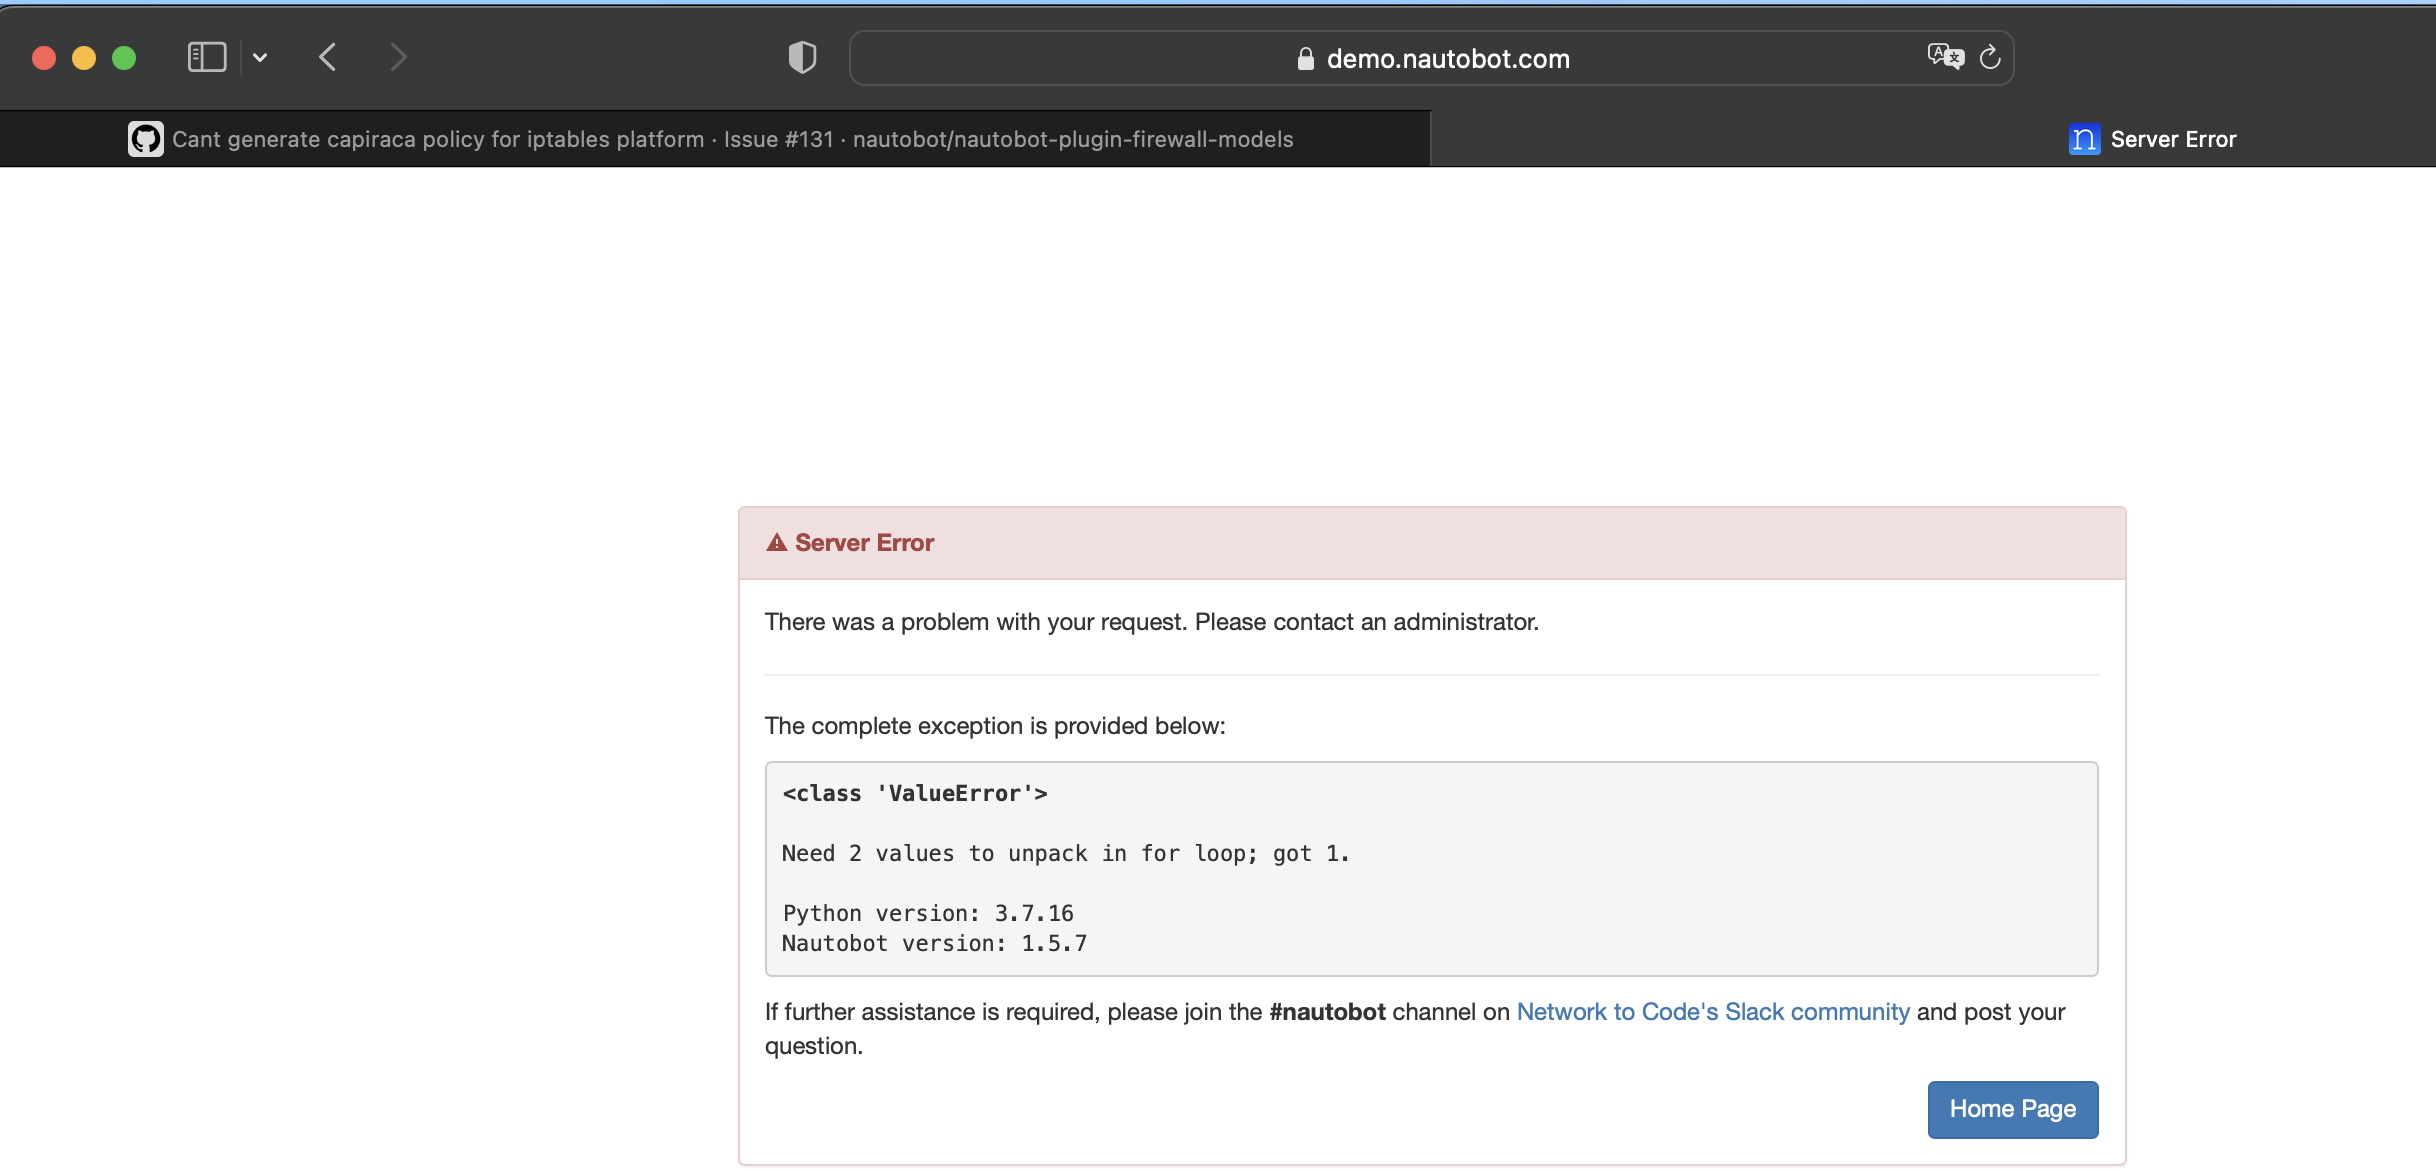Enter full screen with the green button

123,57
